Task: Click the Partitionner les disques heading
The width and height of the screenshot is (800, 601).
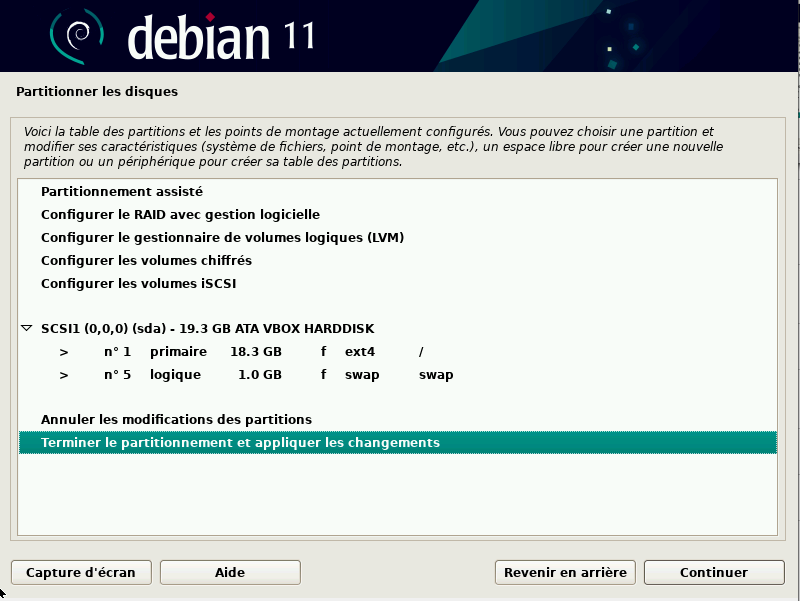Action: pos(97,91)
